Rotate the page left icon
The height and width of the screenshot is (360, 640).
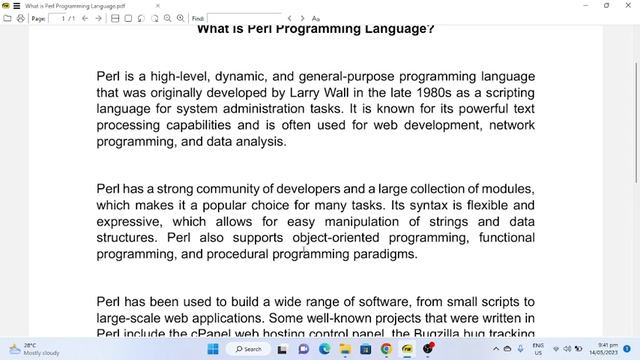(141, 18)
